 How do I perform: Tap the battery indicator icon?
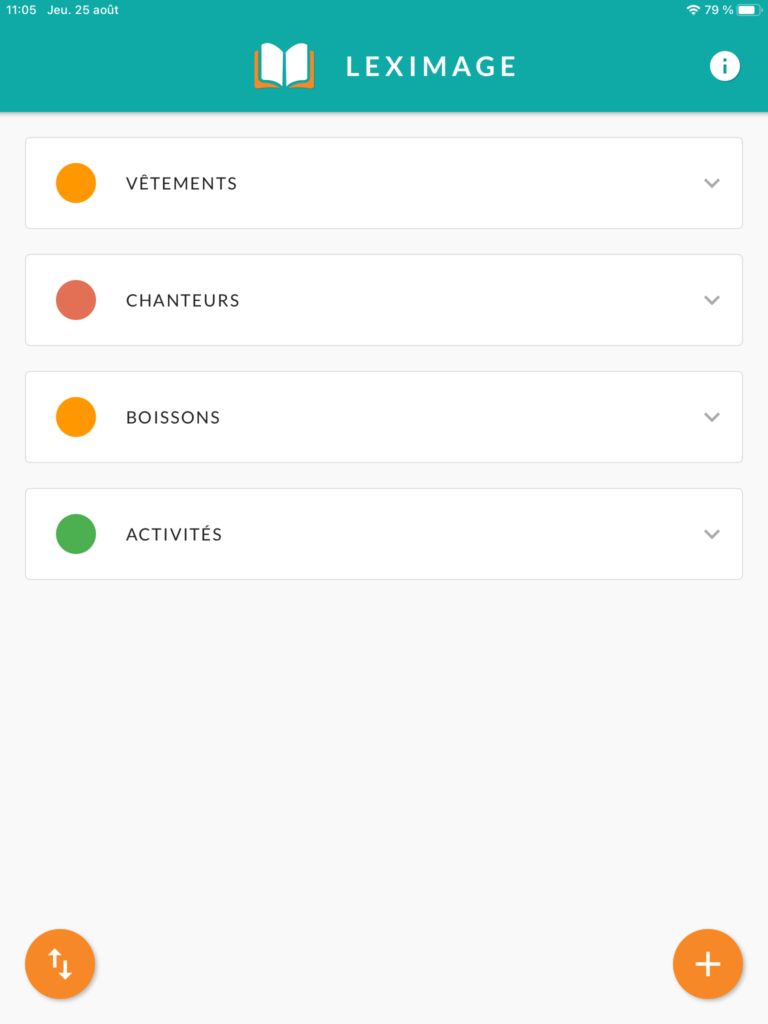(749, 10)
